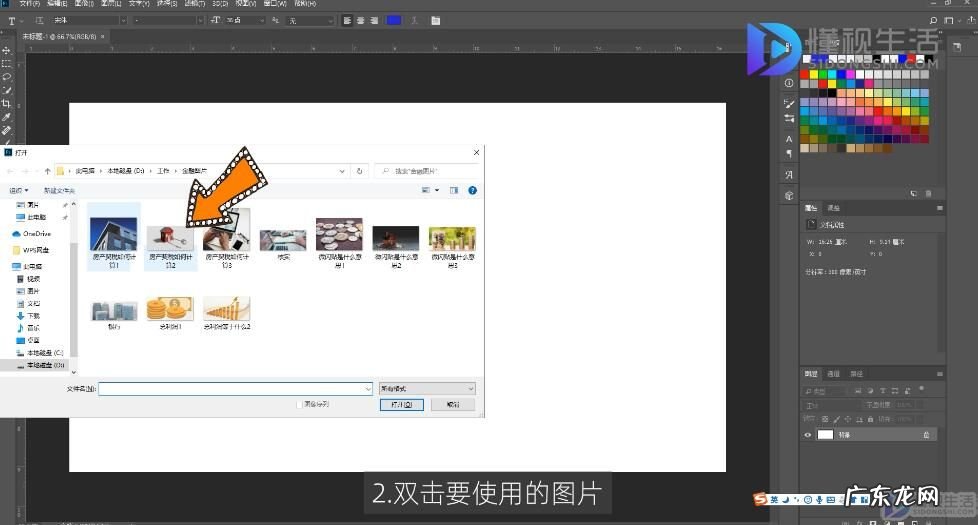Open the 3D menu
978x525 pixels.
[x=220, y=3]
